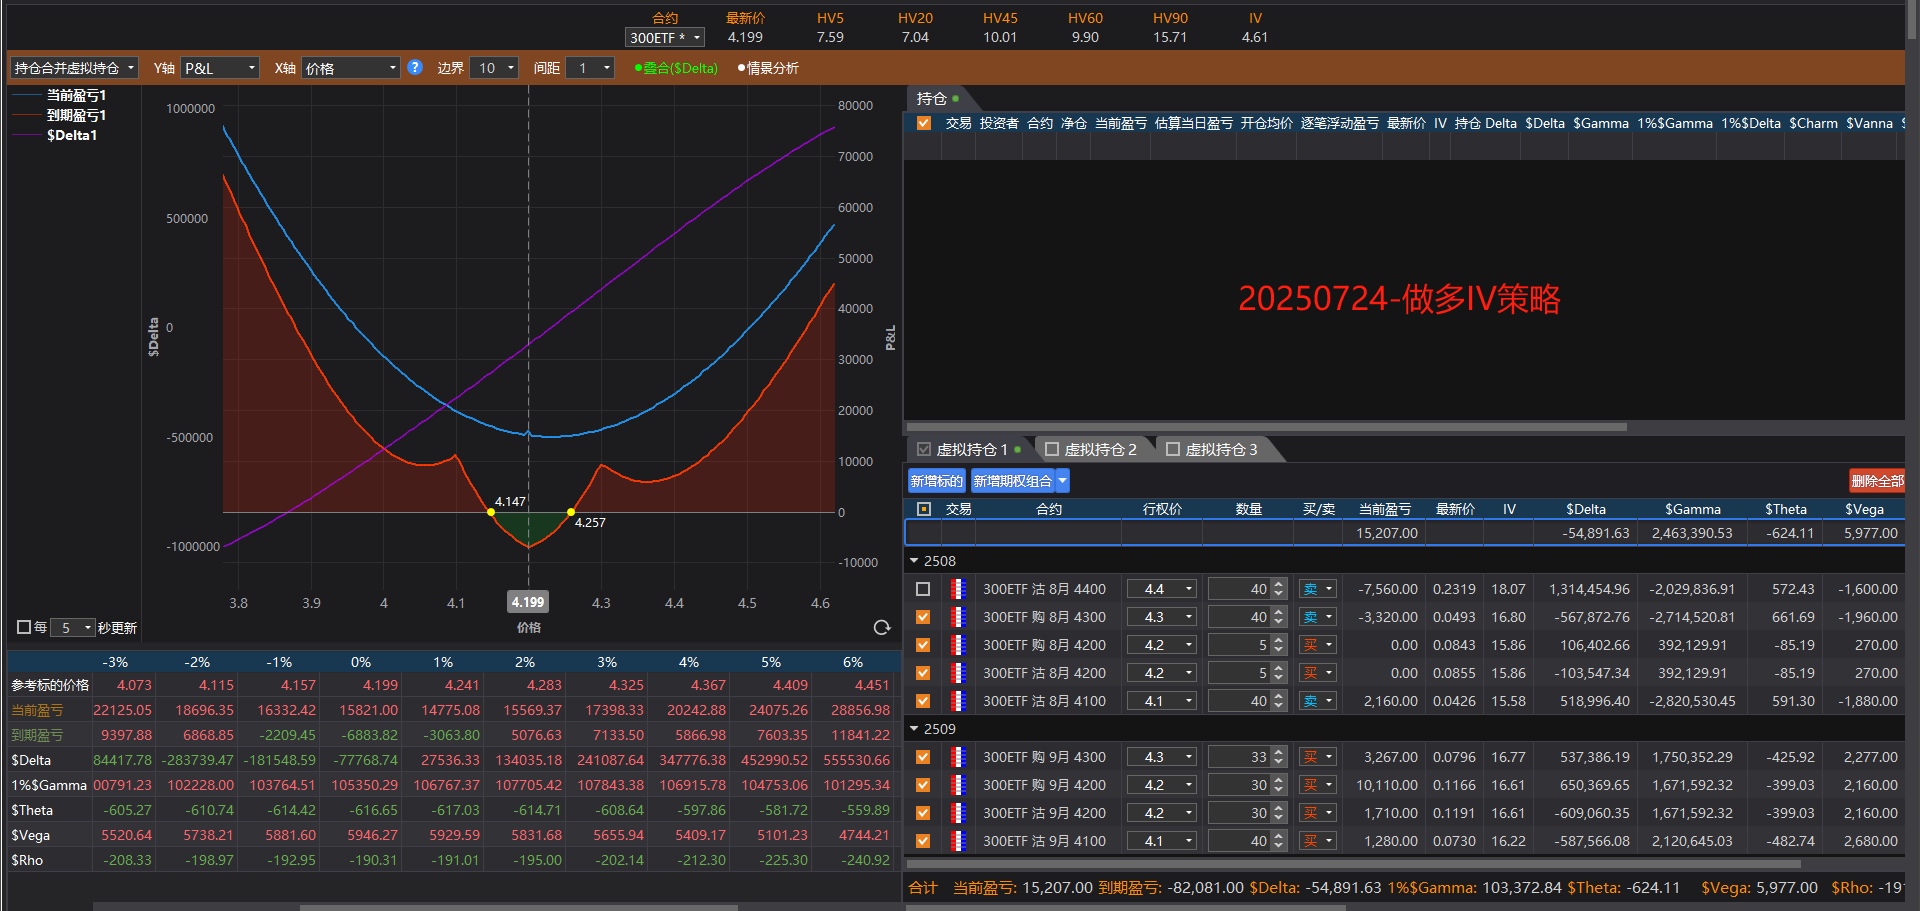Click trade icon for 300ETF 沽 8月 4200
Viewport: 1920px width, 911px height.
(958, 674)
